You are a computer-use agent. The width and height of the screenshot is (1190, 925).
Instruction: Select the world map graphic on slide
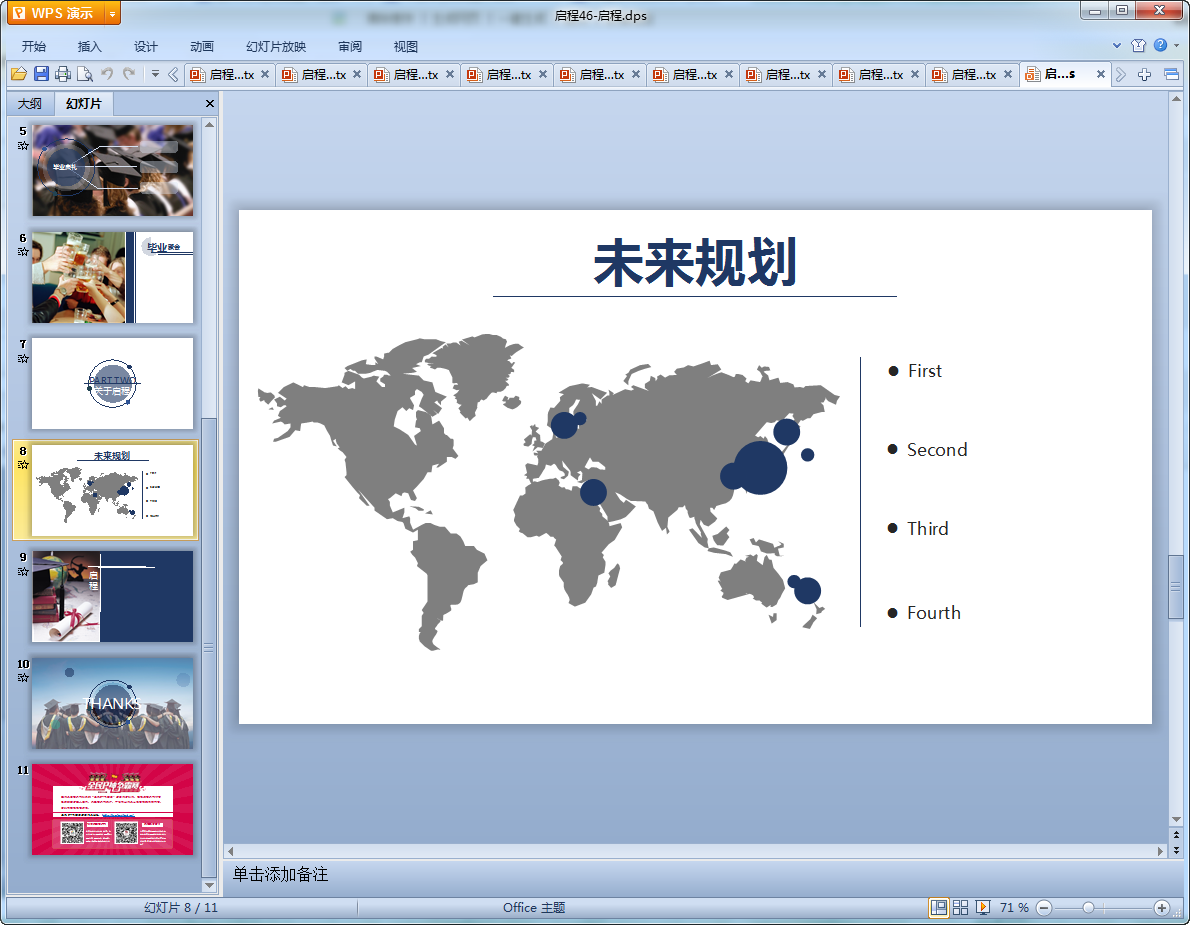(549, 492)
